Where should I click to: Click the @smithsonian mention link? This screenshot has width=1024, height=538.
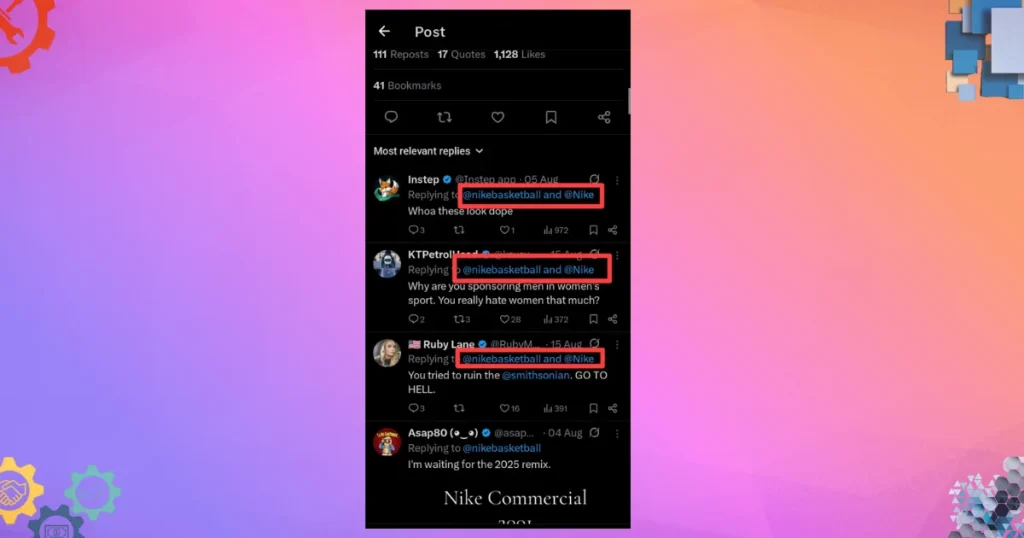click(x=536, y=375)
